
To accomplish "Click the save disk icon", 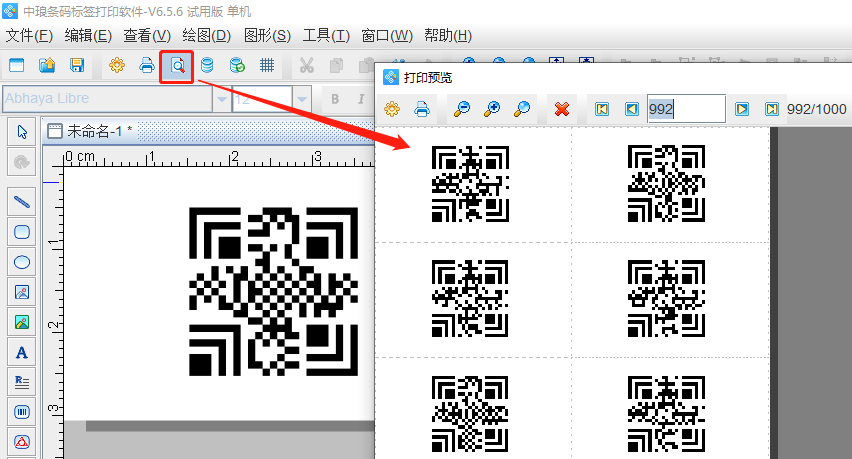I will pos(77,66).
